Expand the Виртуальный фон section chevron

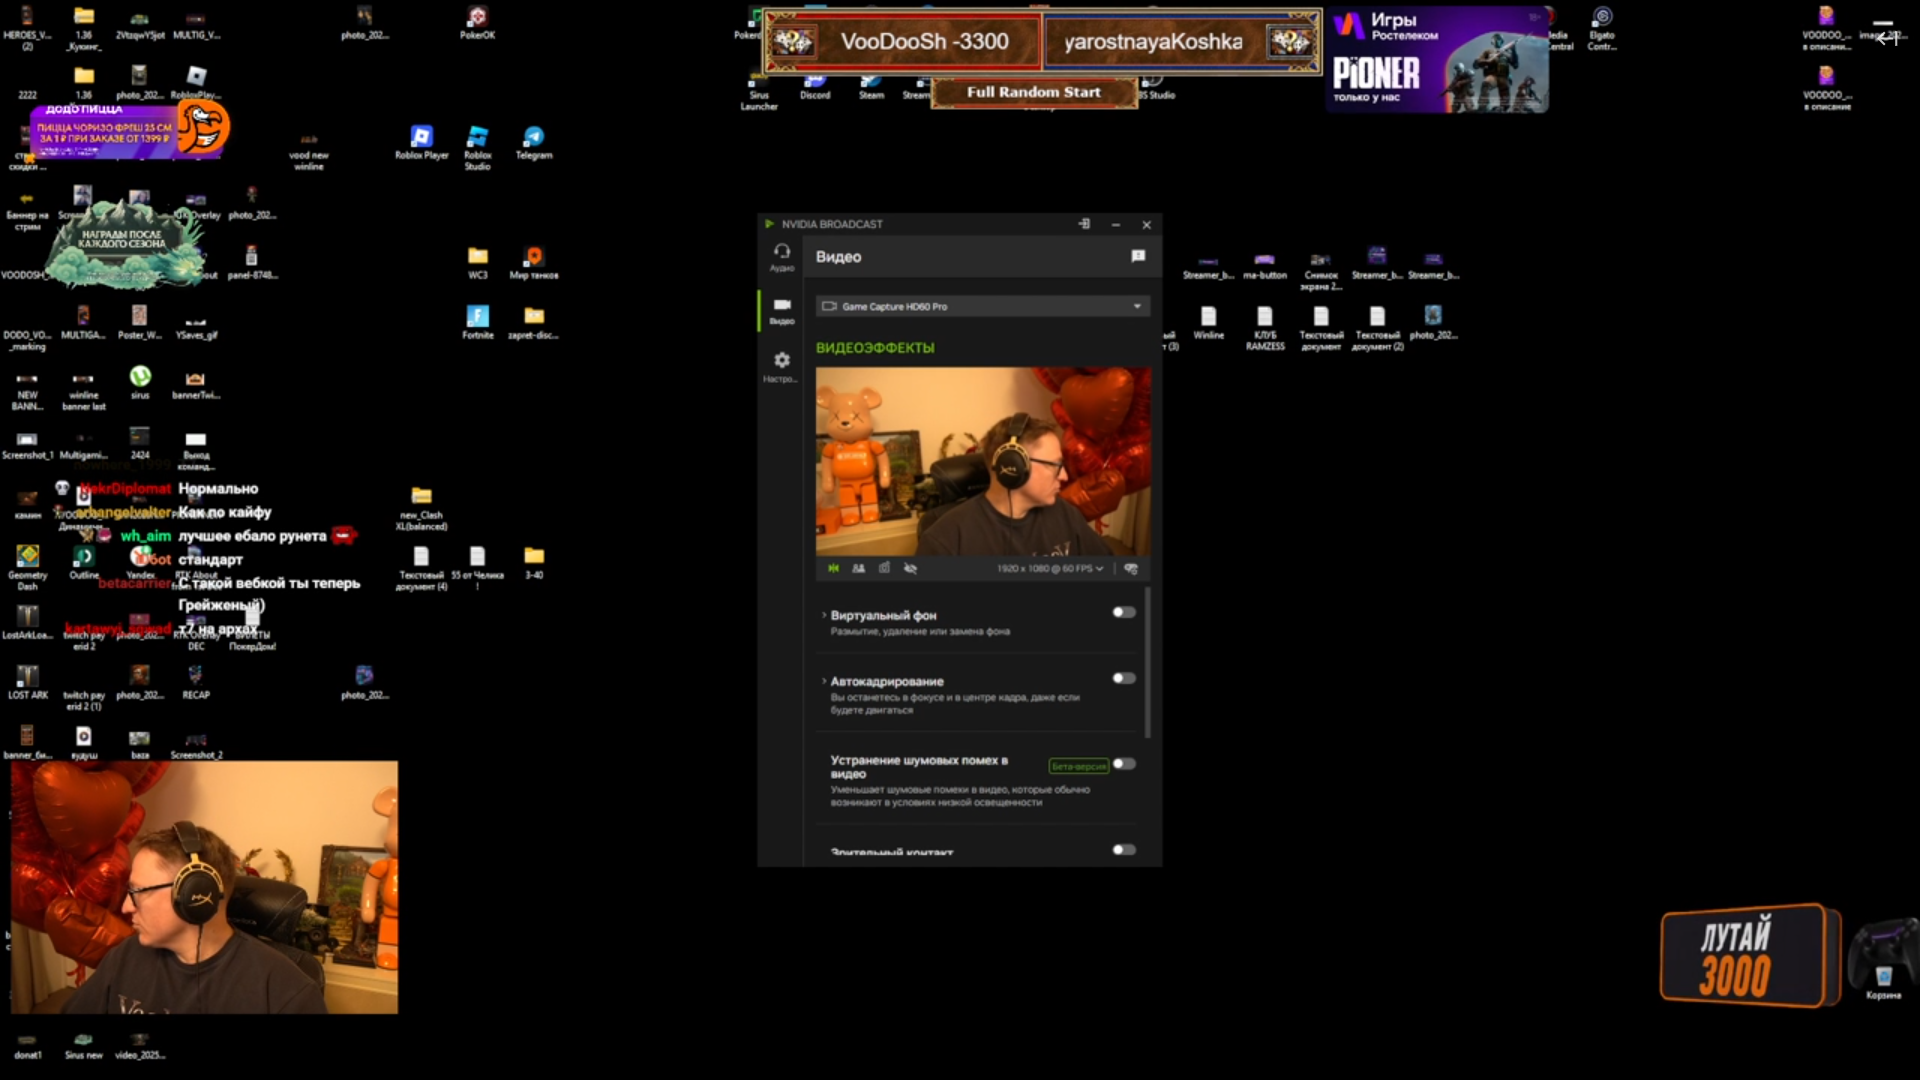(x=824, y=615)
